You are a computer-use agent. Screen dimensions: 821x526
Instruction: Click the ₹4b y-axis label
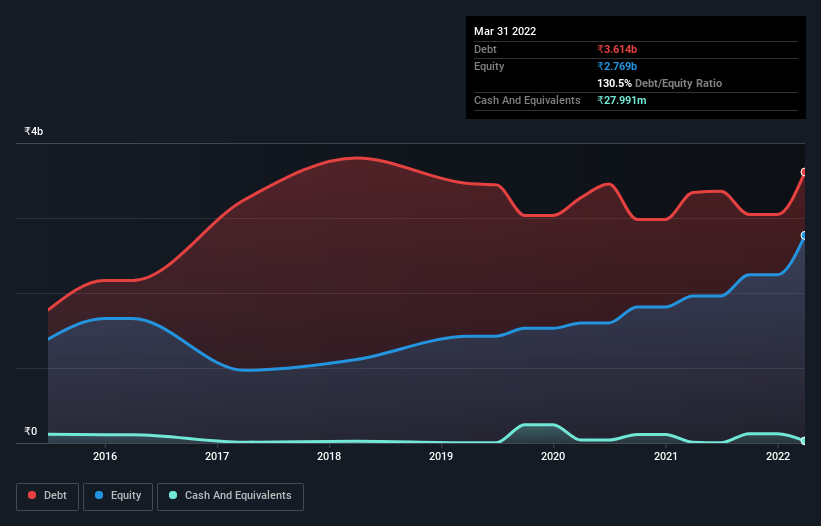(x=34, y=131)
